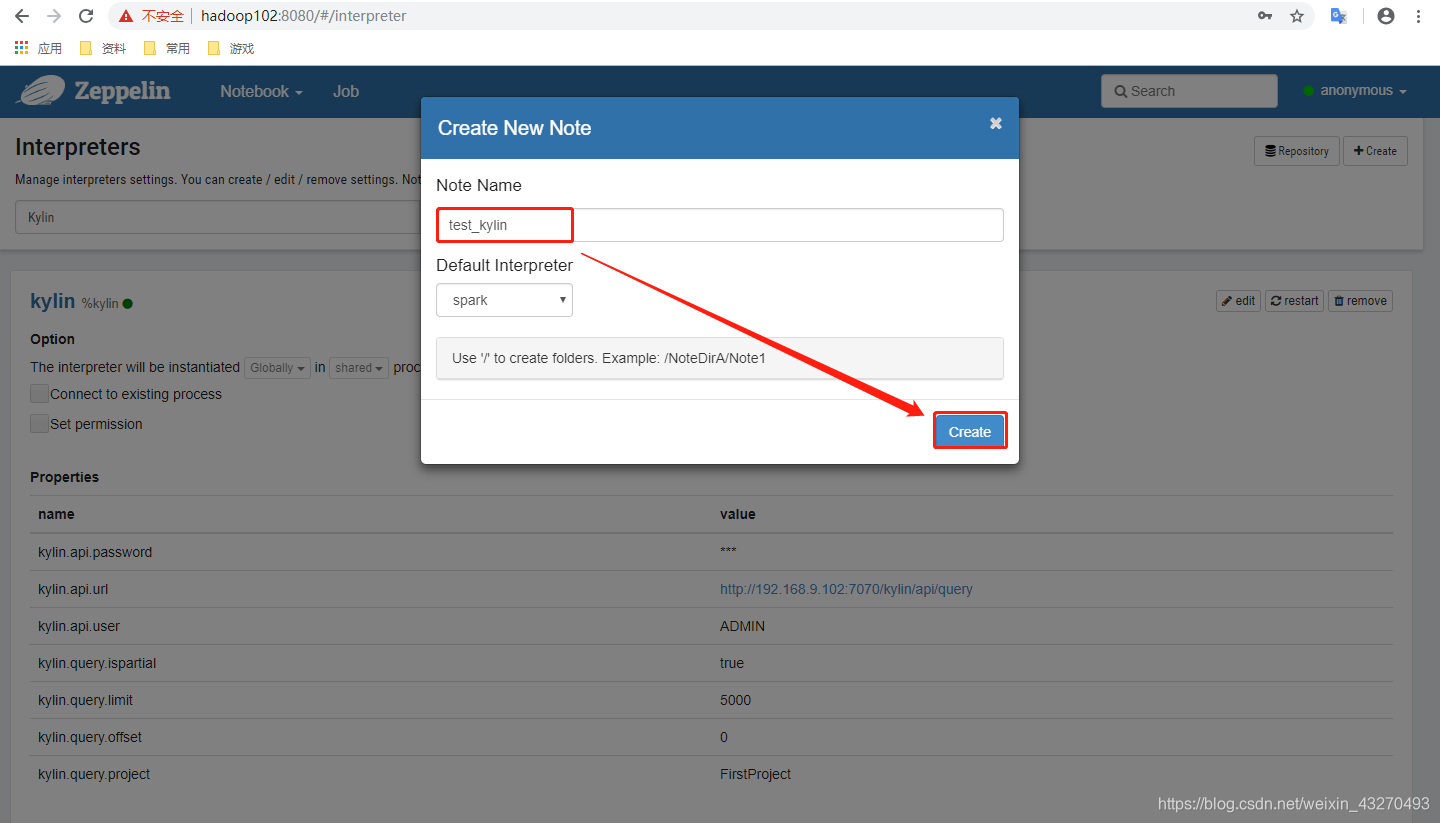Edit the kylin interpreter settings
The height and width of the screenshot is (823, 1440).
point(1238,301)
